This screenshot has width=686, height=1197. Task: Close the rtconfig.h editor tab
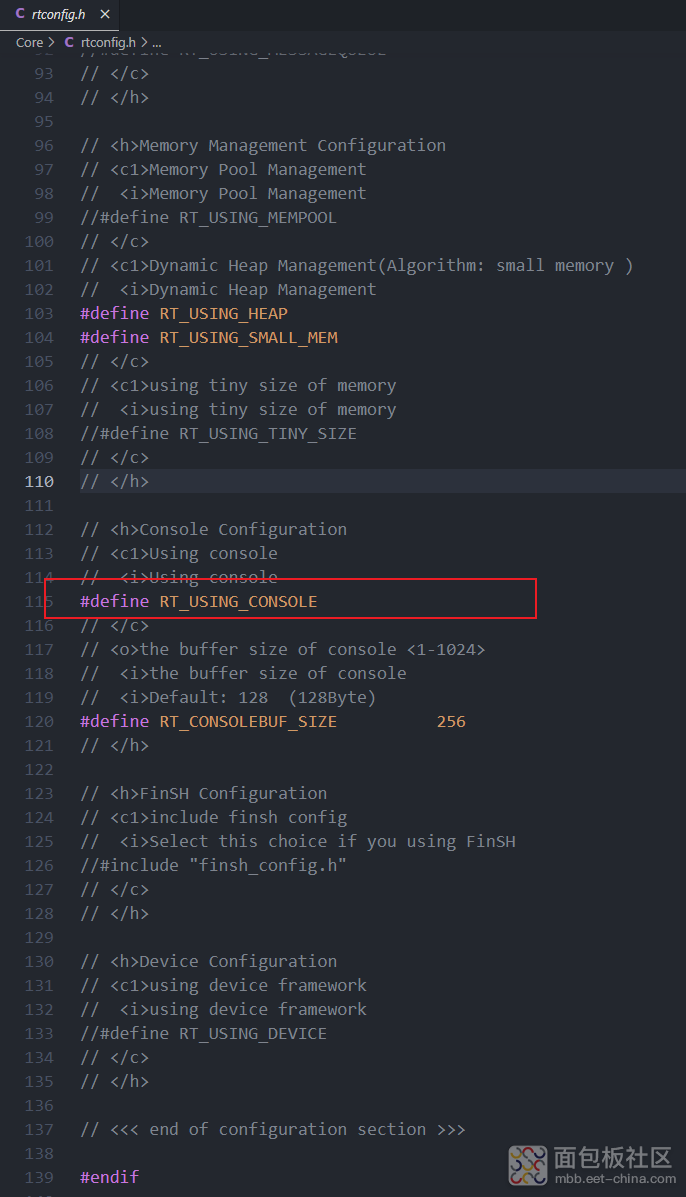click(105, 15)
